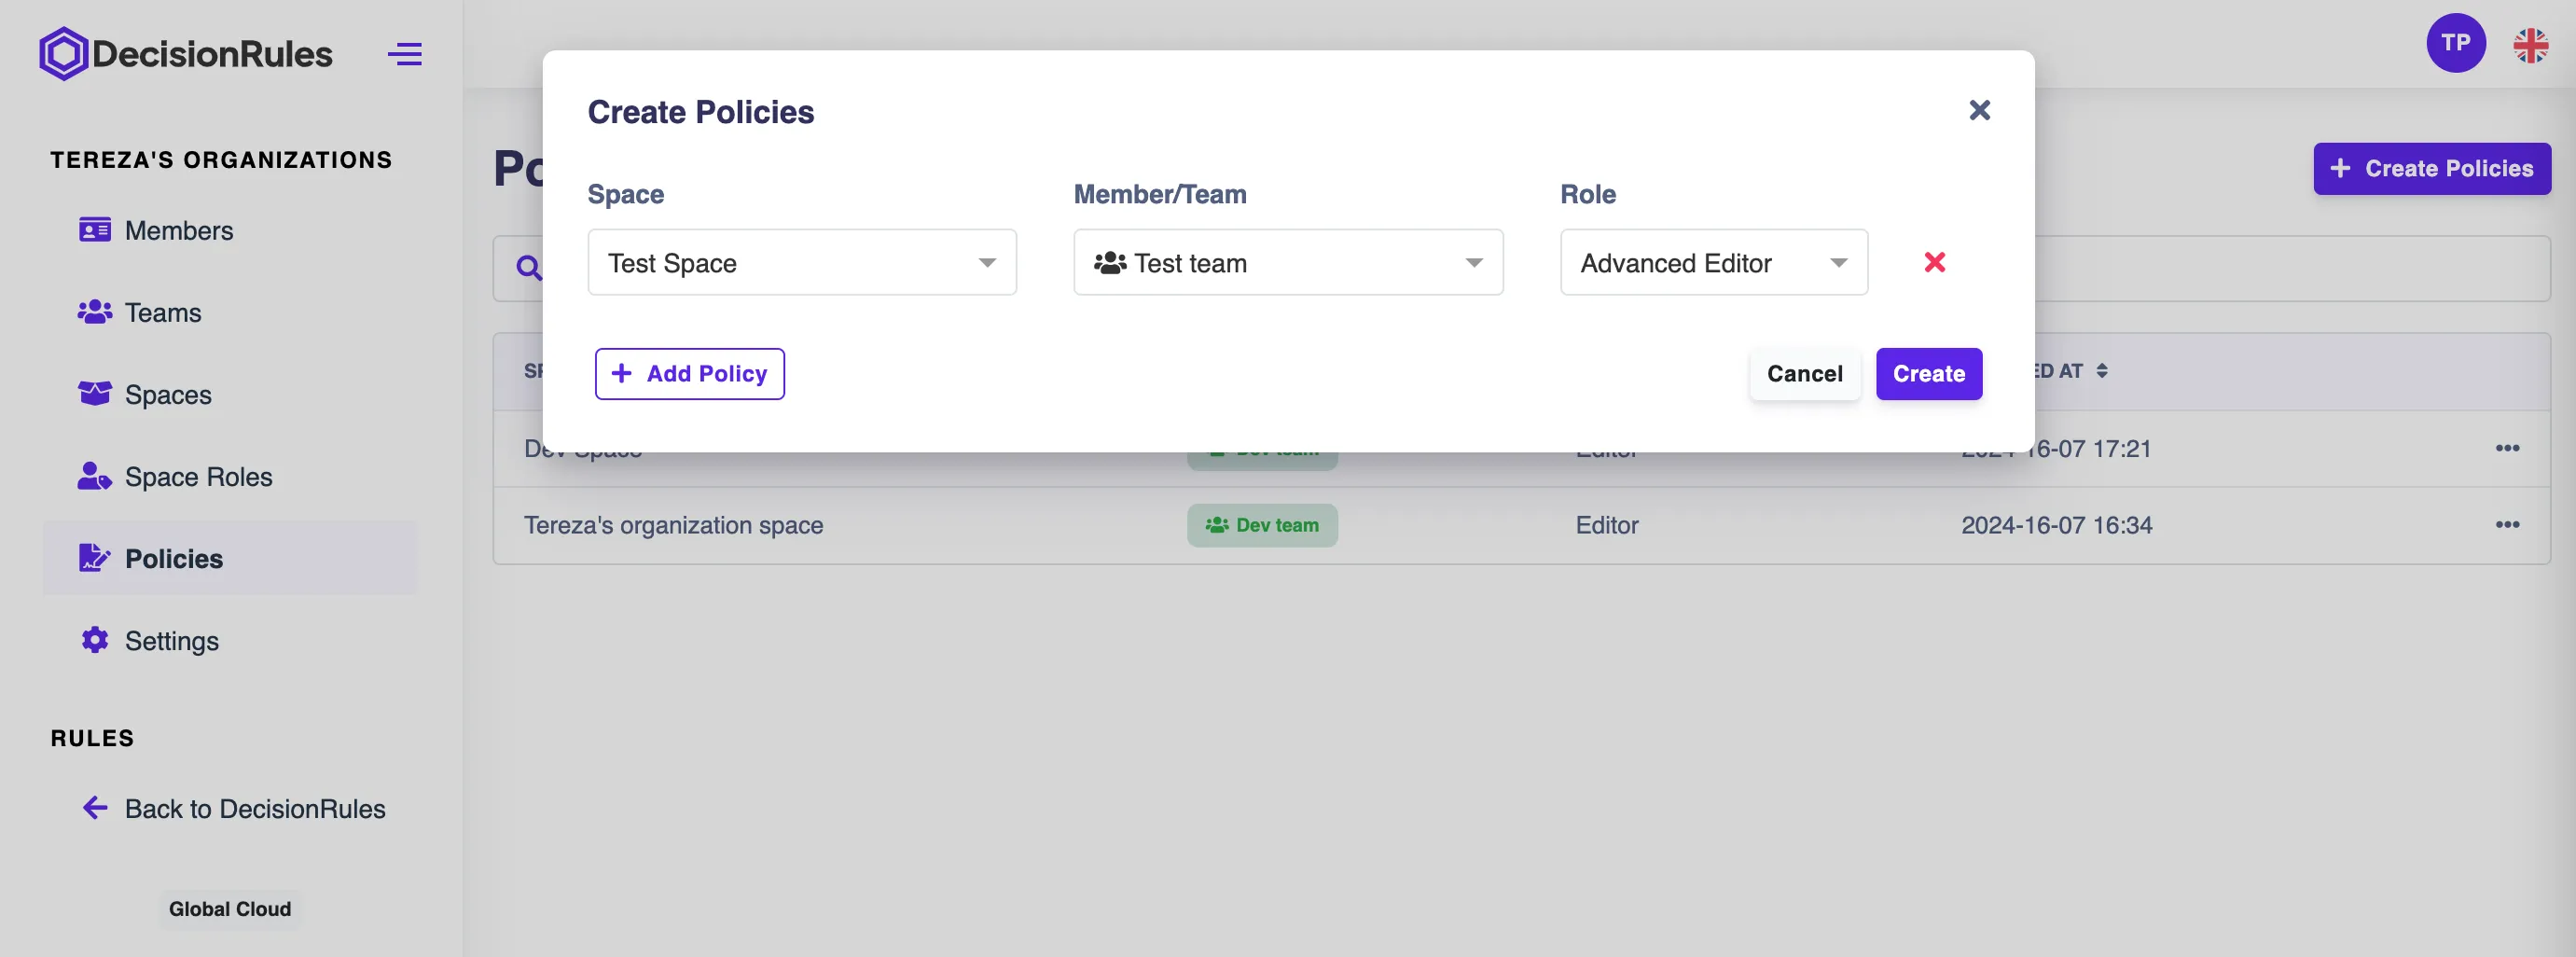Click the DecisionRules hexagon logo

(63, 54)
